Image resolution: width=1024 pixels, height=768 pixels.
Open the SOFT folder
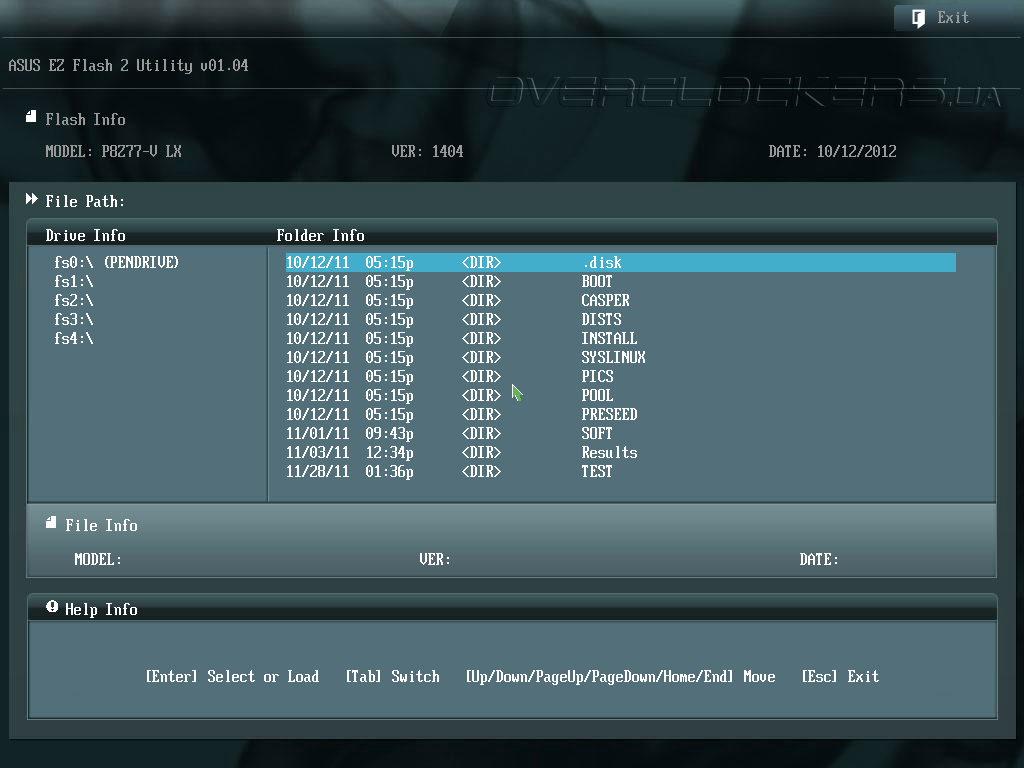pyautogui.click(x=597, y=433)
